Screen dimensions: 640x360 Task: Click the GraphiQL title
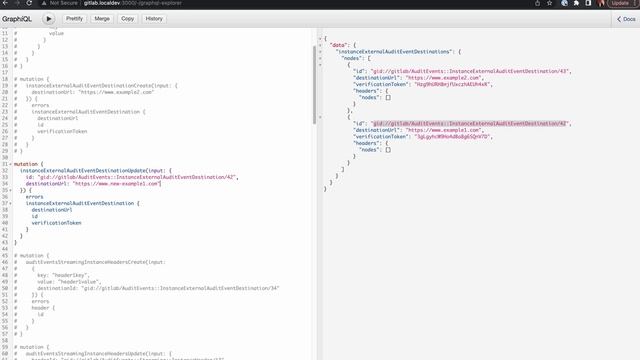coord(17,19)
